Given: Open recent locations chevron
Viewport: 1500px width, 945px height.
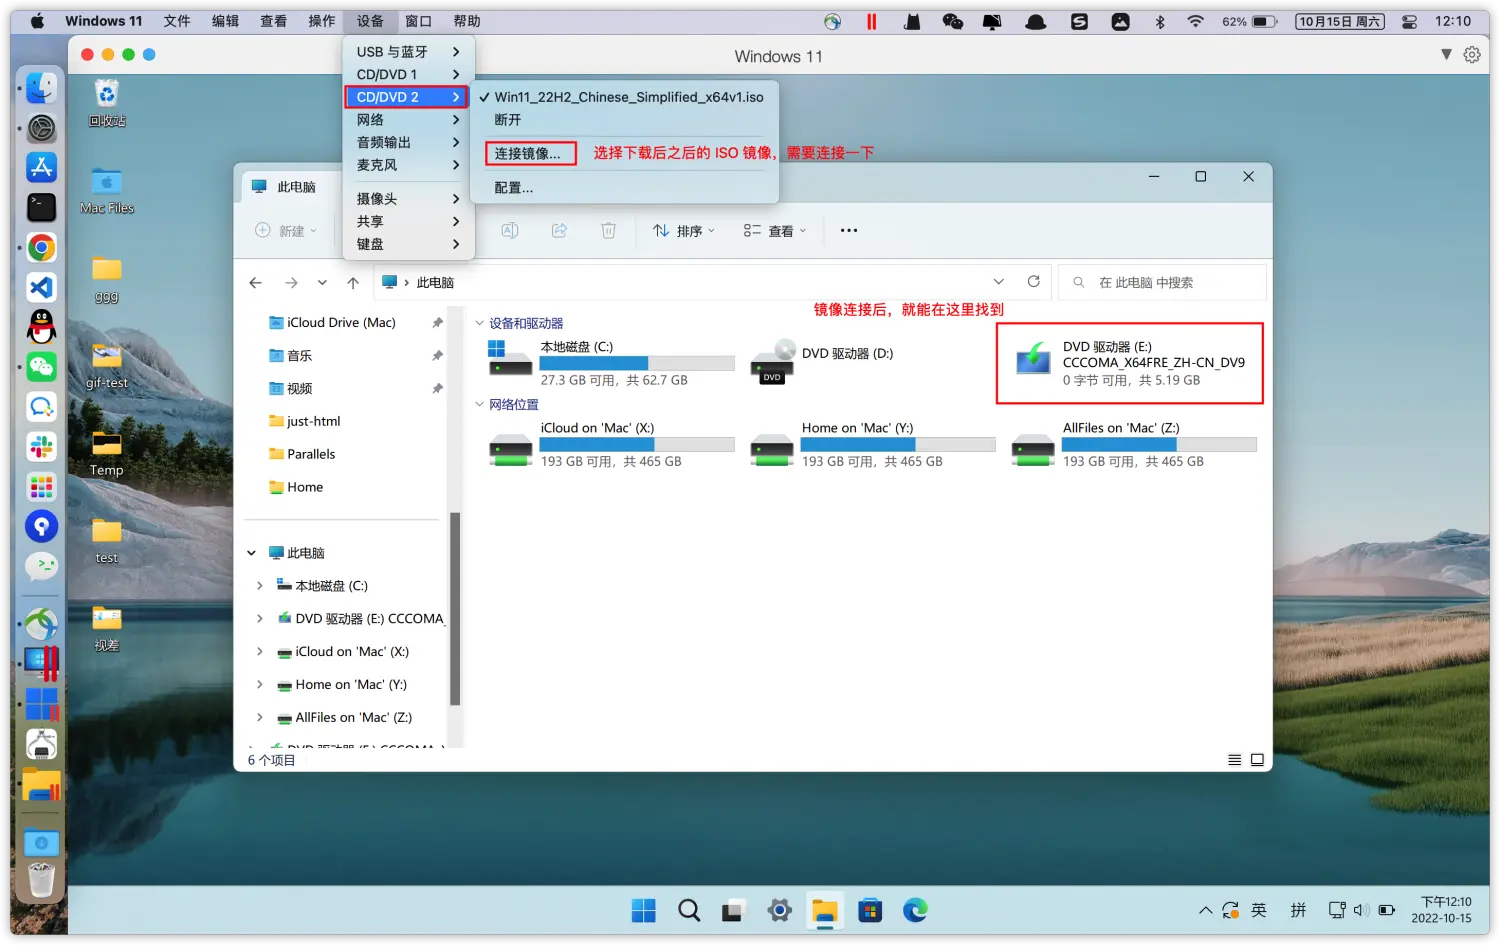Looking at the screenshot, I should click(x=322, y=283).
